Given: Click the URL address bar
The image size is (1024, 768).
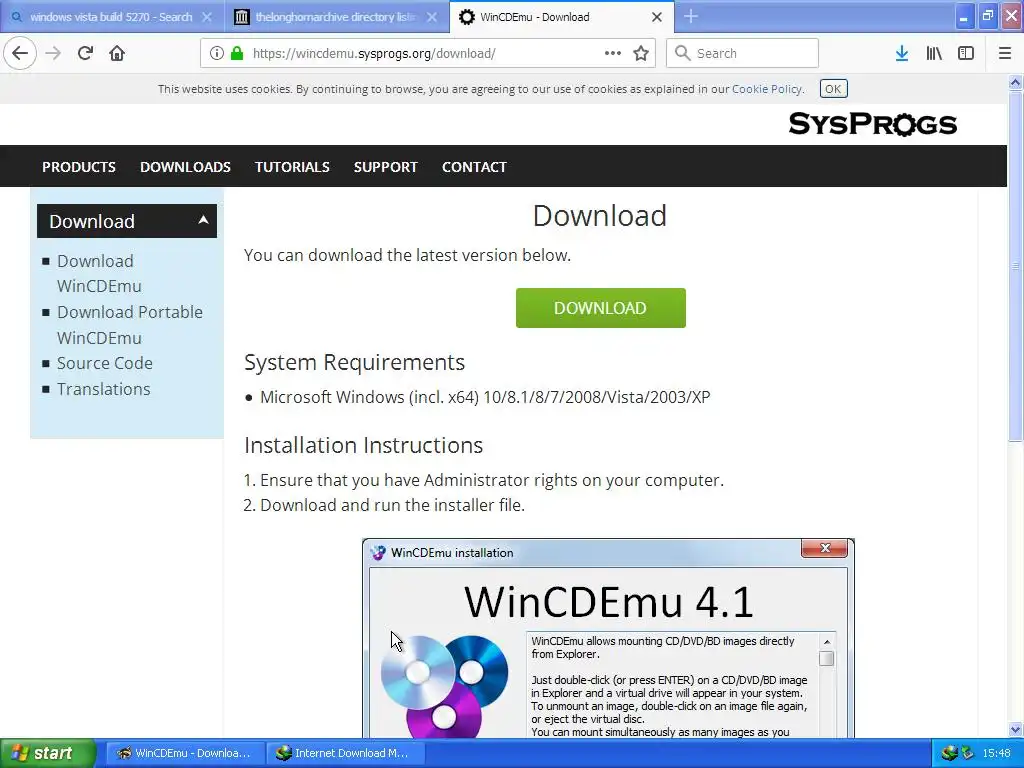Looking at the screenshot, I should tap(428, 53).
